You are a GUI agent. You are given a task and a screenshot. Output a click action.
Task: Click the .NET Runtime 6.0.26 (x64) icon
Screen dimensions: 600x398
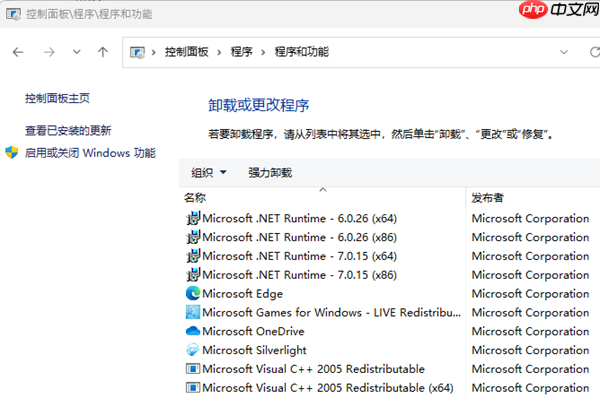[x=193, y=218]
